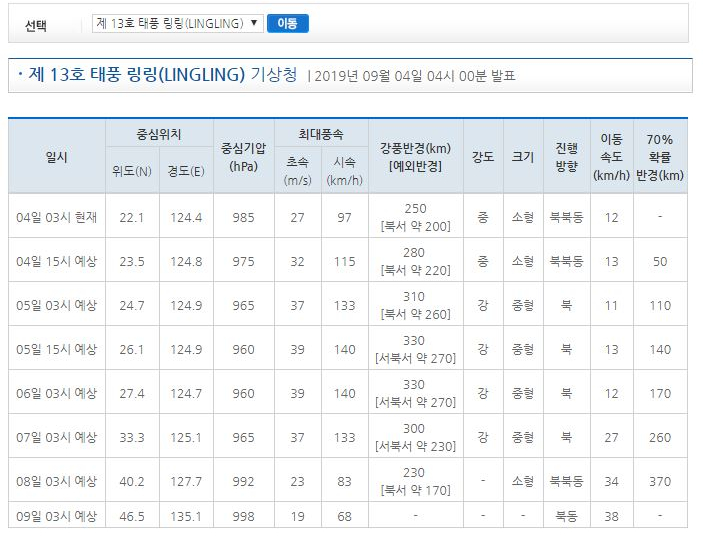Image resolution: width=703 pixels, height=538 pixels.
Task: Click the 중심위치 column header
Action: tap(159, 134)
